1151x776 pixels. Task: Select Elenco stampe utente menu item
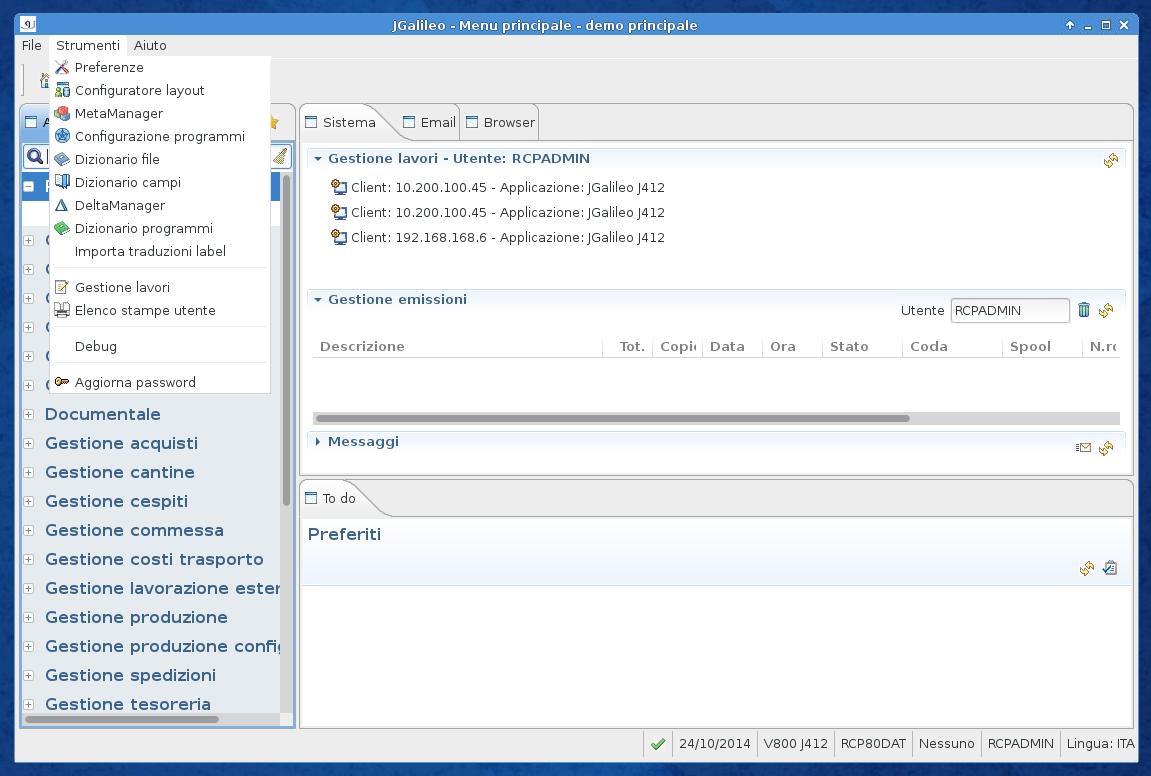pyautogui.click(x=159, y=311)
